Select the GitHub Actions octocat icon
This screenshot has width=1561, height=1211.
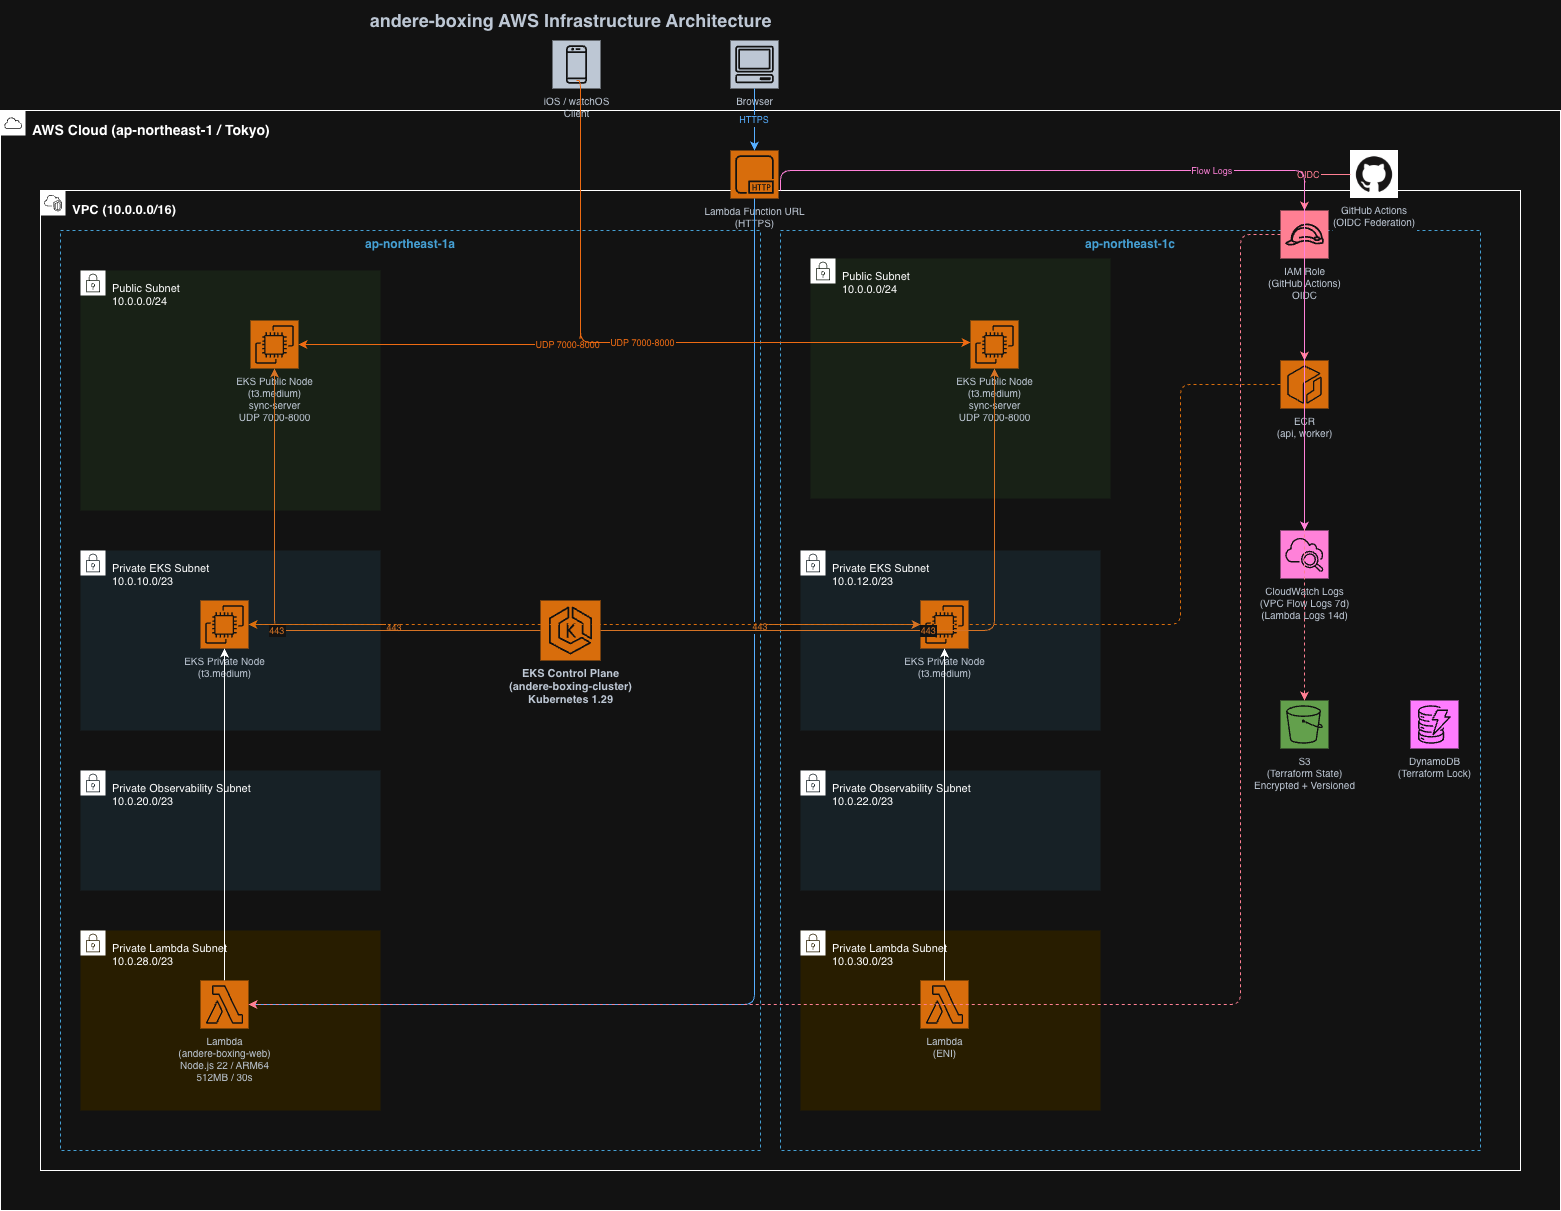[x=1373, y=175]
